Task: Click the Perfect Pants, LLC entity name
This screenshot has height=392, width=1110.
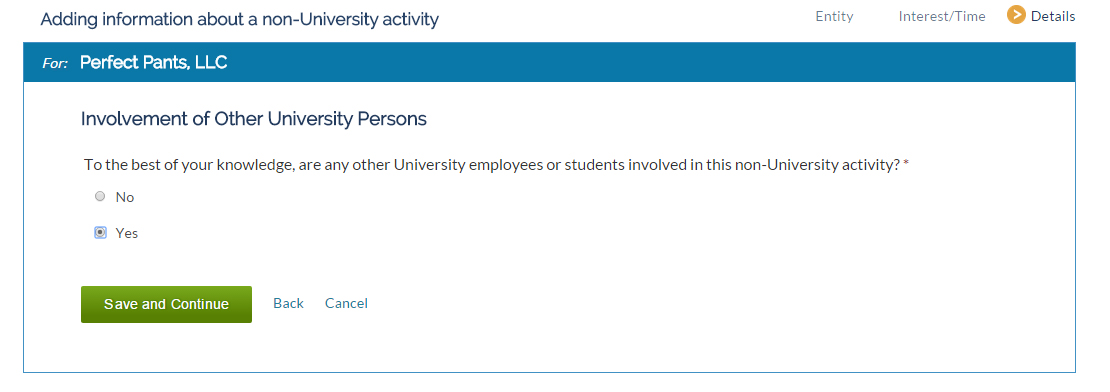Action: point(154,62)
